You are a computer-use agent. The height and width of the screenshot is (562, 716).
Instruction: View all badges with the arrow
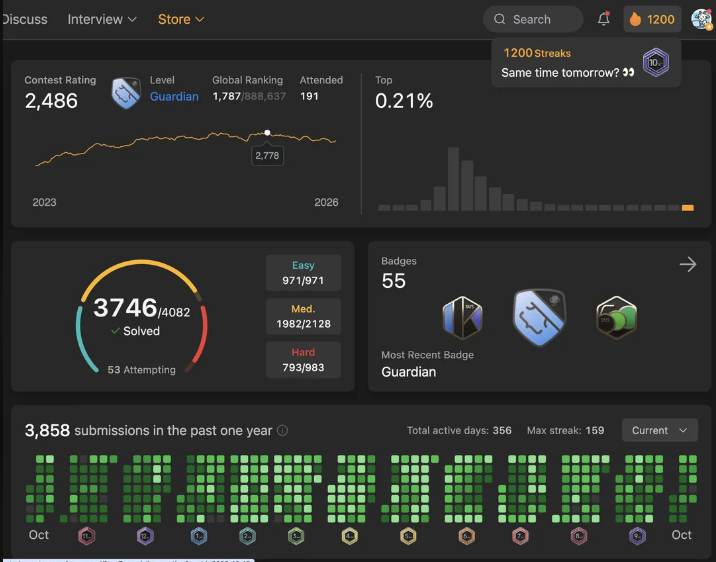tap(688, 264)
